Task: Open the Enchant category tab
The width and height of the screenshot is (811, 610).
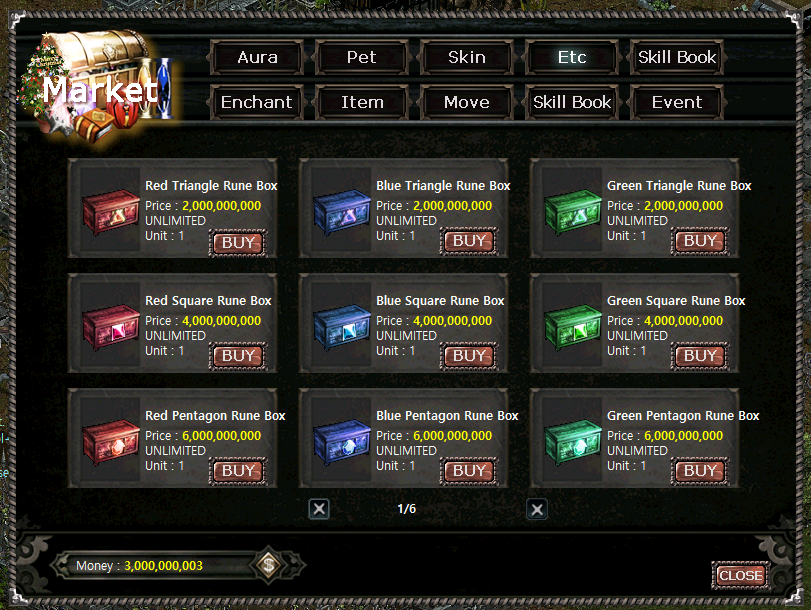Action: coord(257,102)
